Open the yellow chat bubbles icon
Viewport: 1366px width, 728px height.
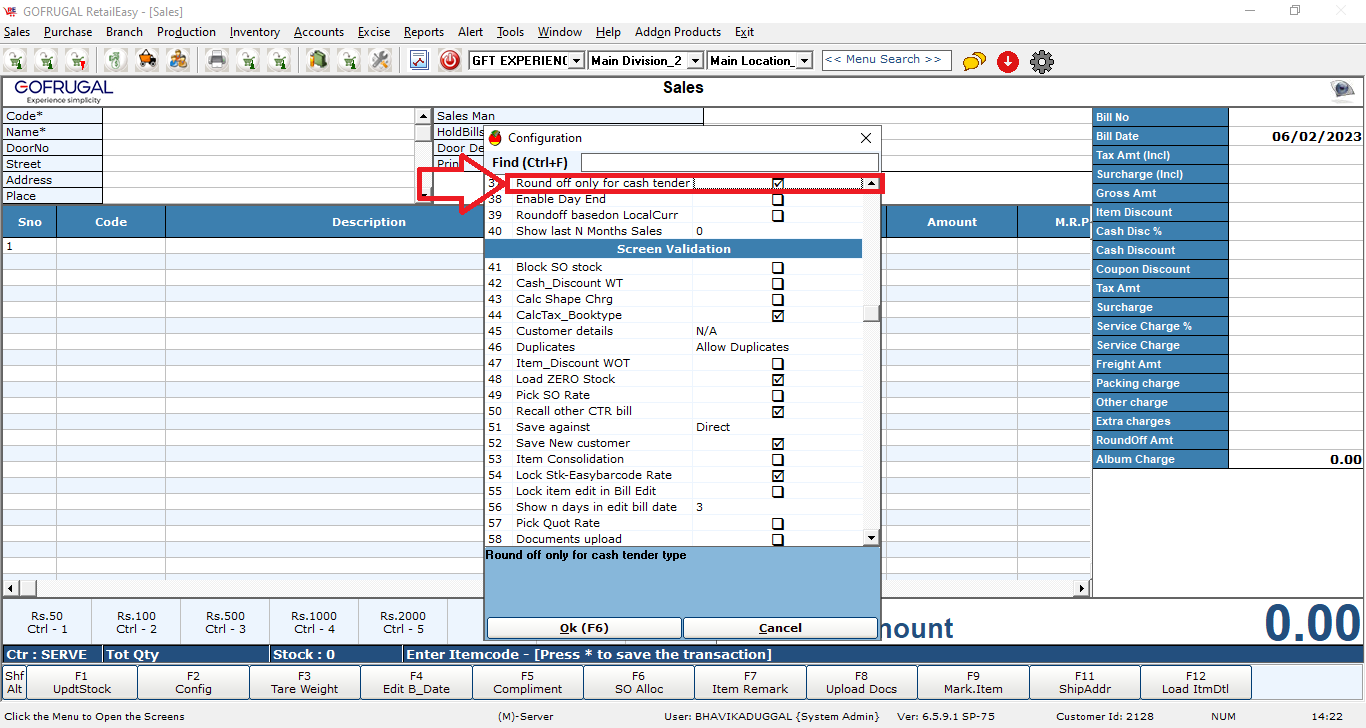click(x=974, y=62)
